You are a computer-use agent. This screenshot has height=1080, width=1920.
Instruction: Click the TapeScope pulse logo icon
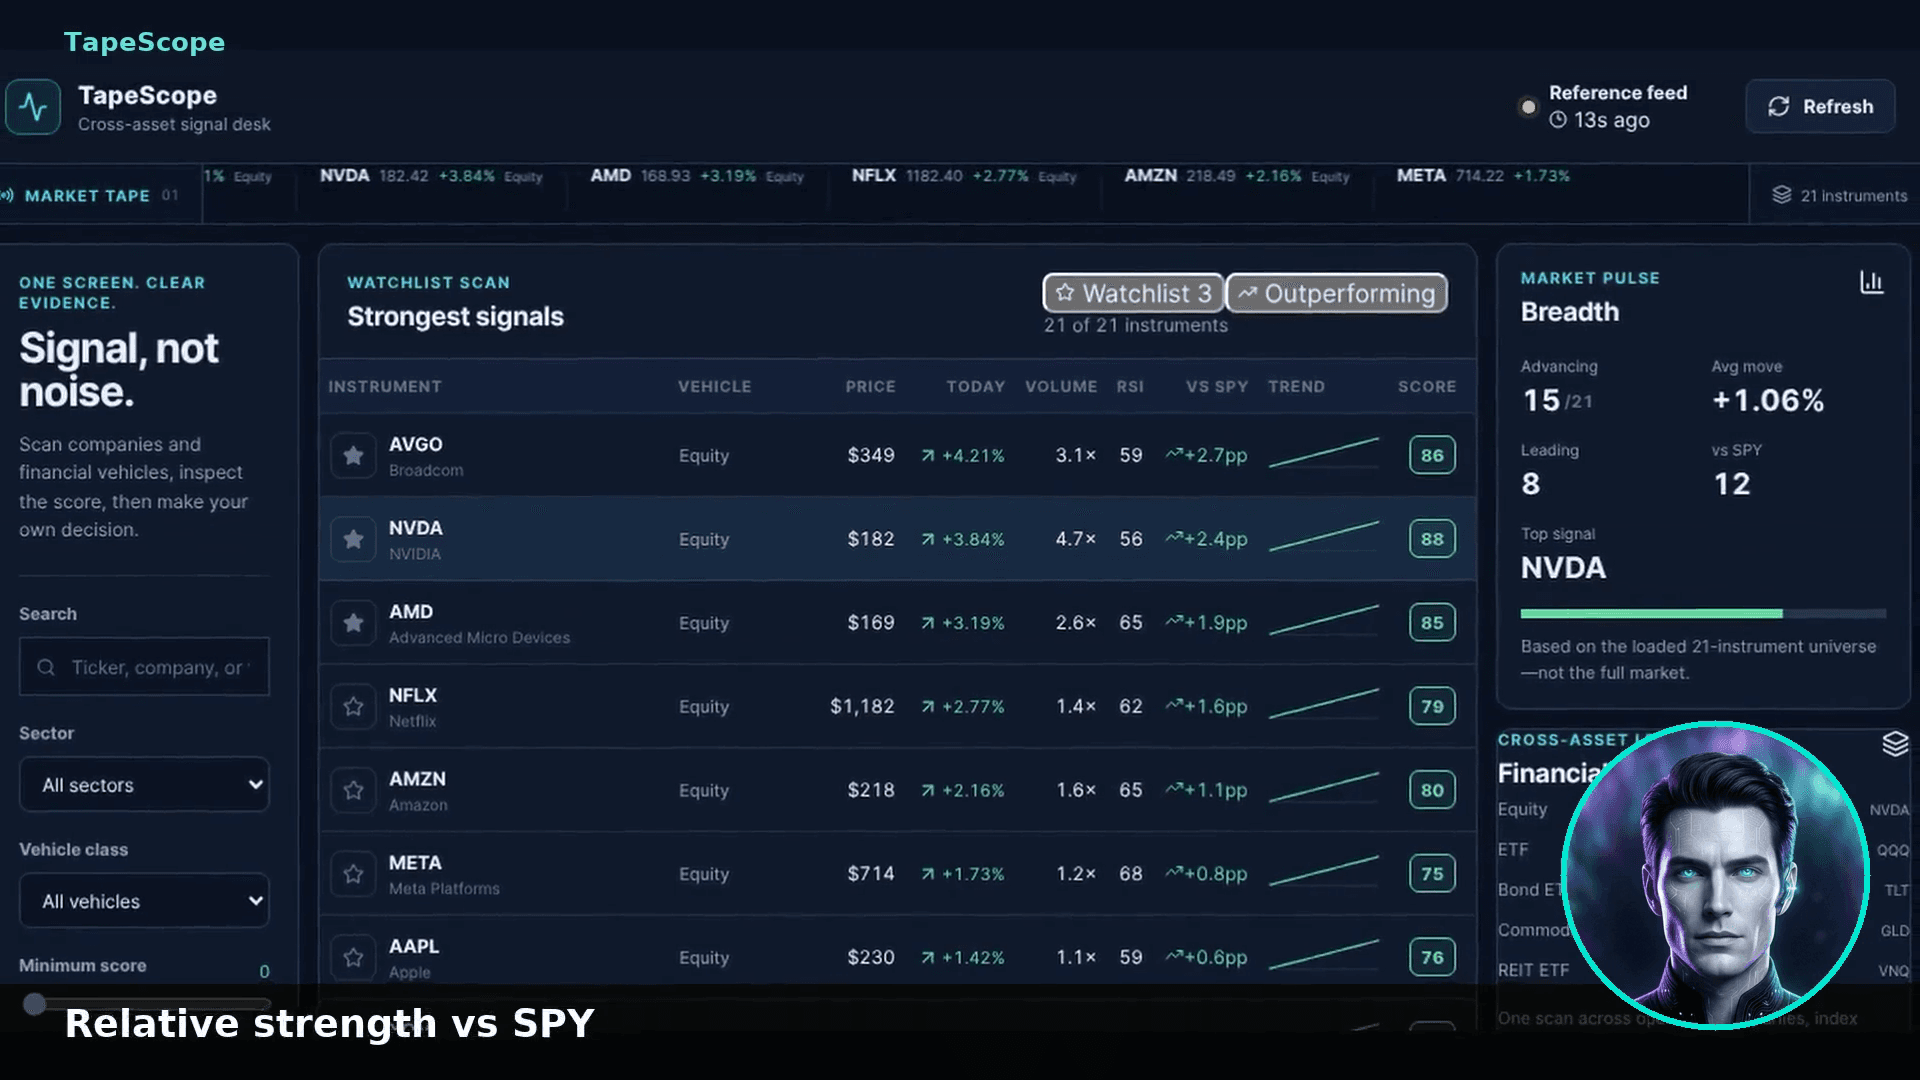click(x=33, y=107)
